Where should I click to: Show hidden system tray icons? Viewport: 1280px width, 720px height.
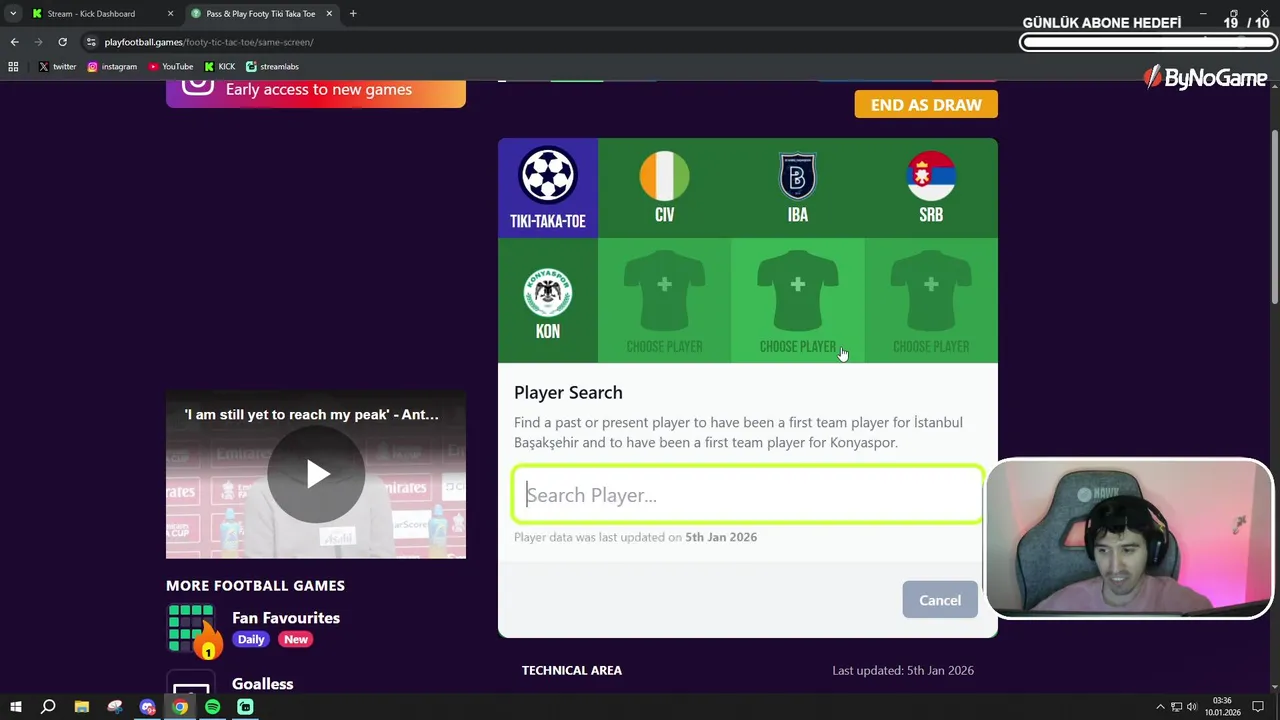click(x=1160, y=707)
